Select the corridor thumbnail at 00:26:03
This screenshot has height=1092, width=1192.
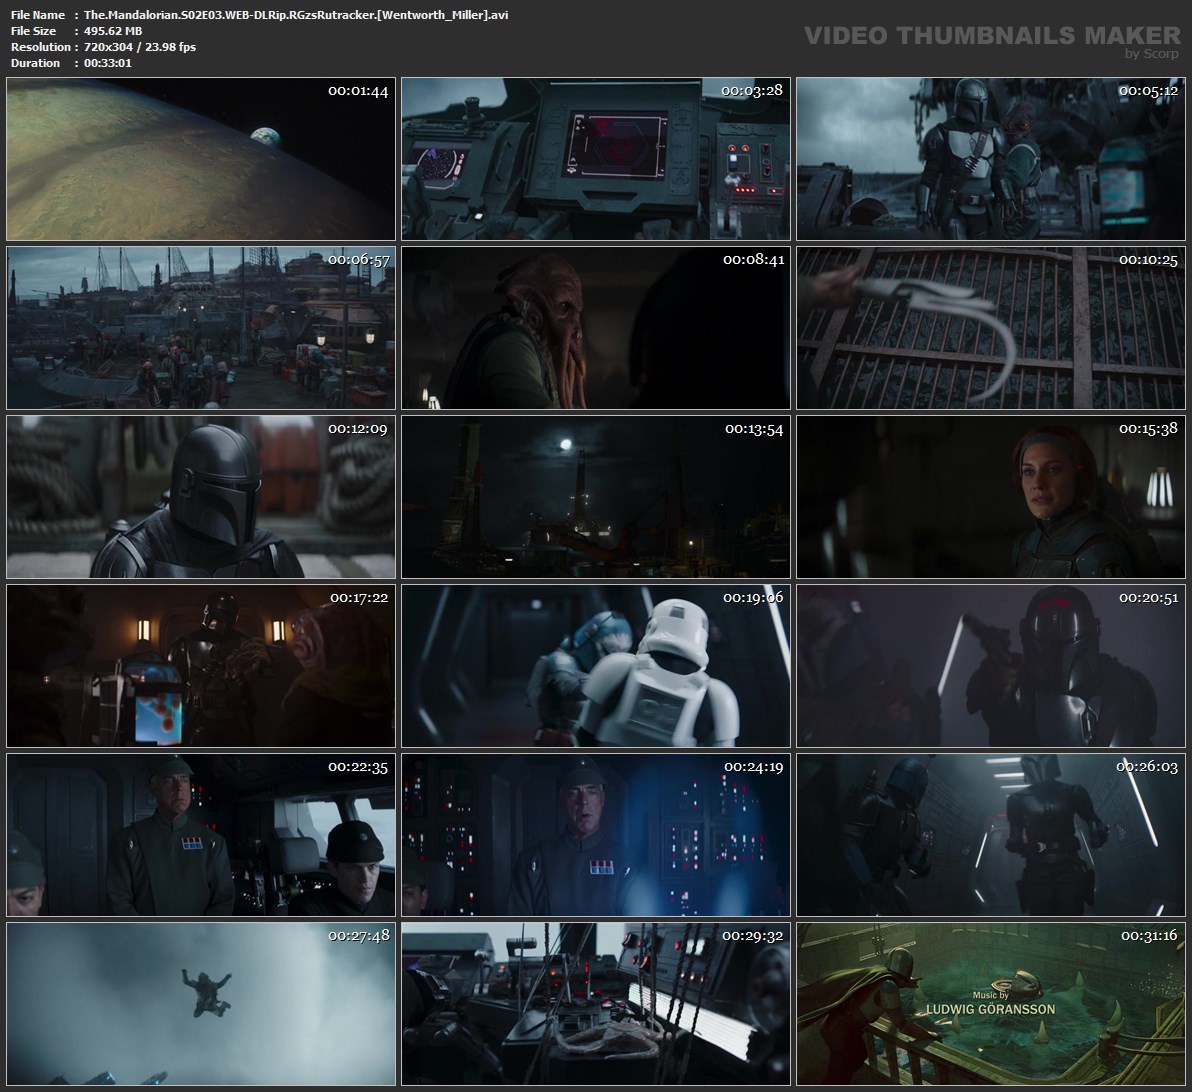tap(991, 835)
